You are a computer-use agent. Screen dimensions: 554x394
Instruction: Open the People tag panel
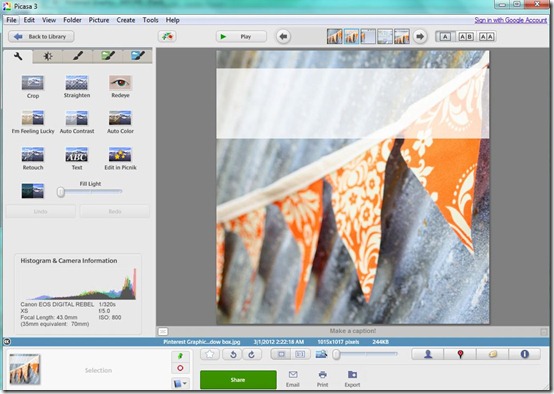(x=428, y=354)
